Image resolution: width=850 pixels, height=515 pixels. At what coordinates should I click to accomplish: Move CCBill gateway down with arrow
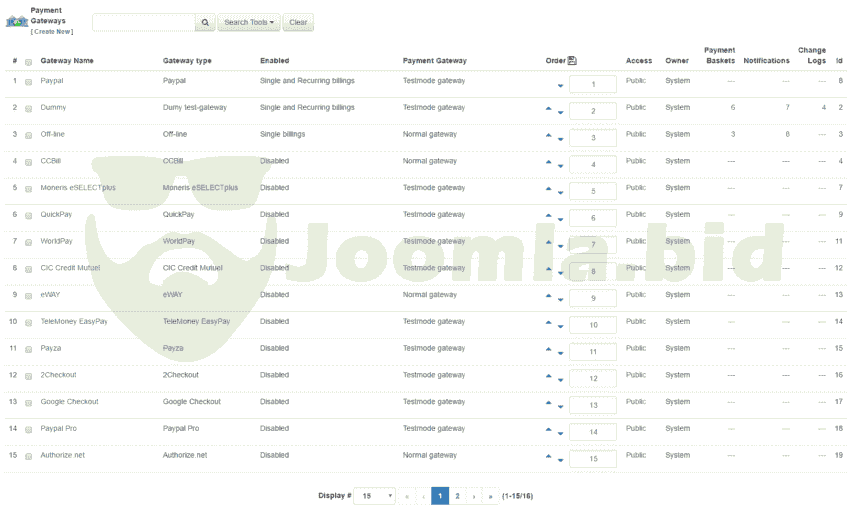tap(560, 166)
